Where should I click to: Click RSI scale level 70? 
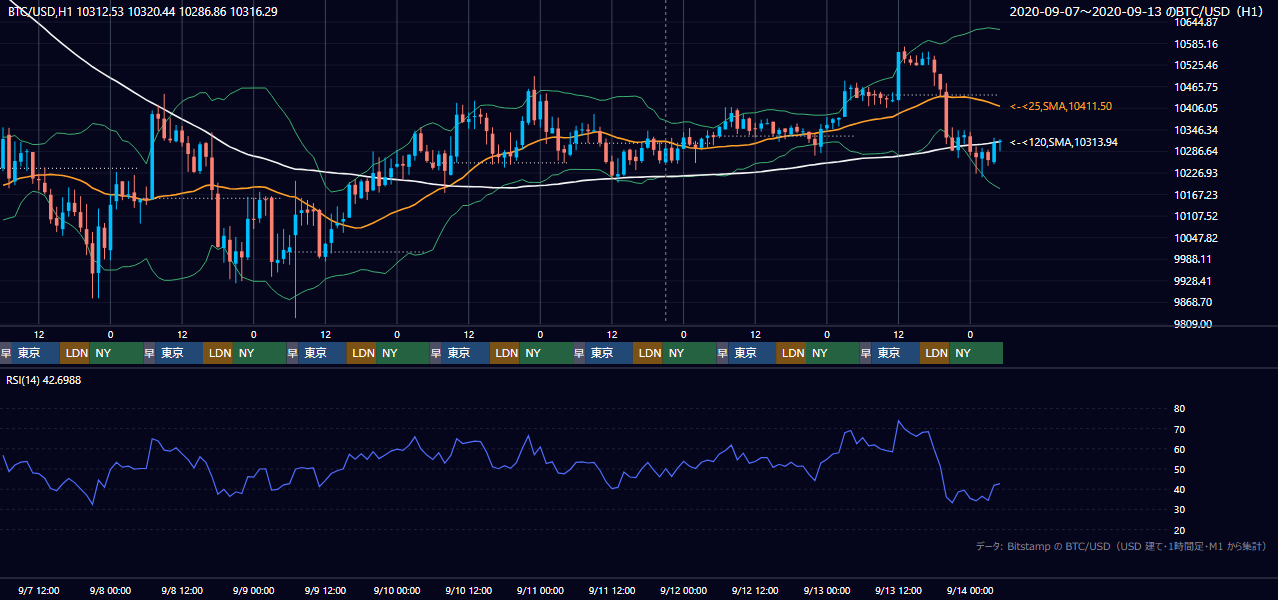pos(1179,429)
